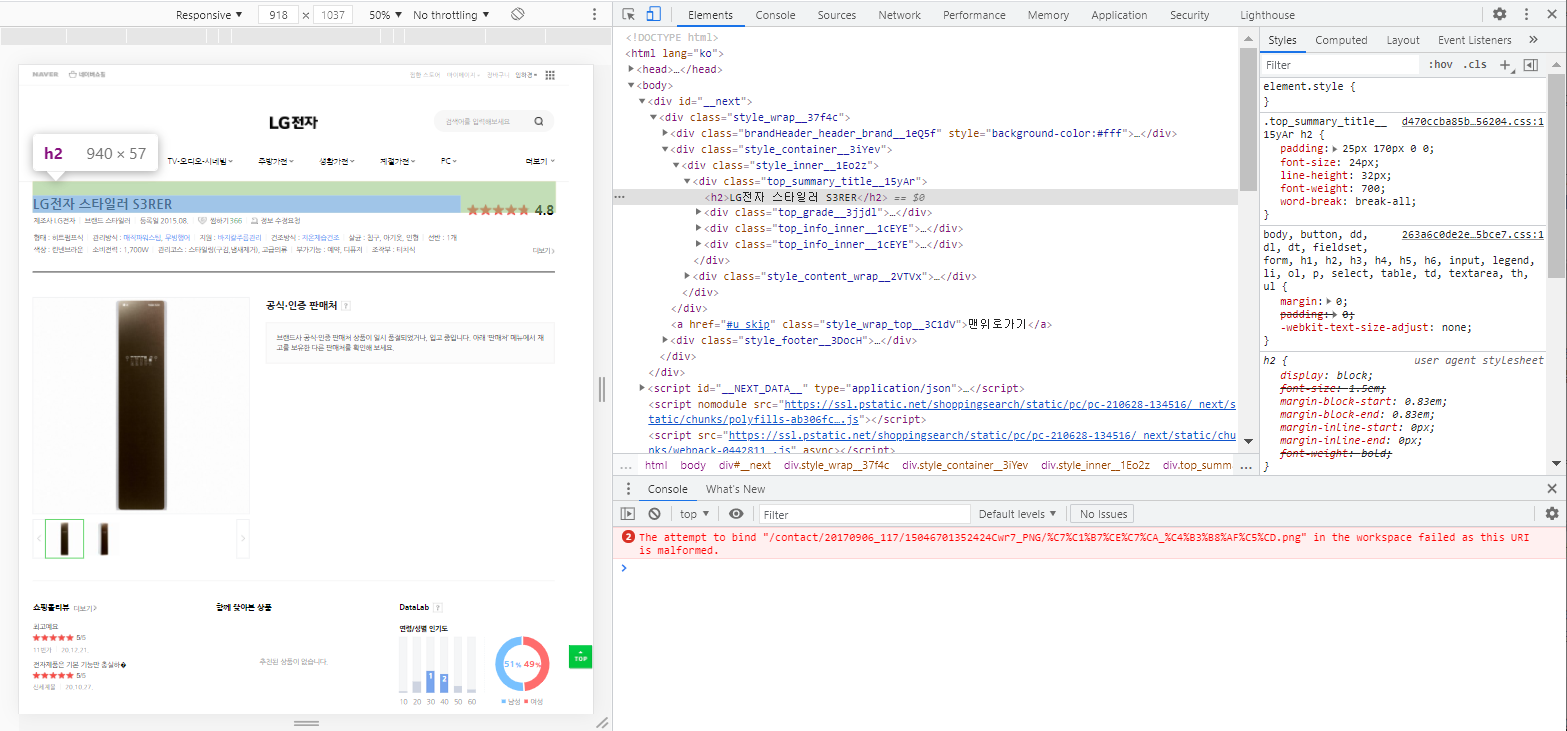Open the What's New drawer tab
Screen dimensions: 1567x731
pyautogui.click(x=735, y=489)
